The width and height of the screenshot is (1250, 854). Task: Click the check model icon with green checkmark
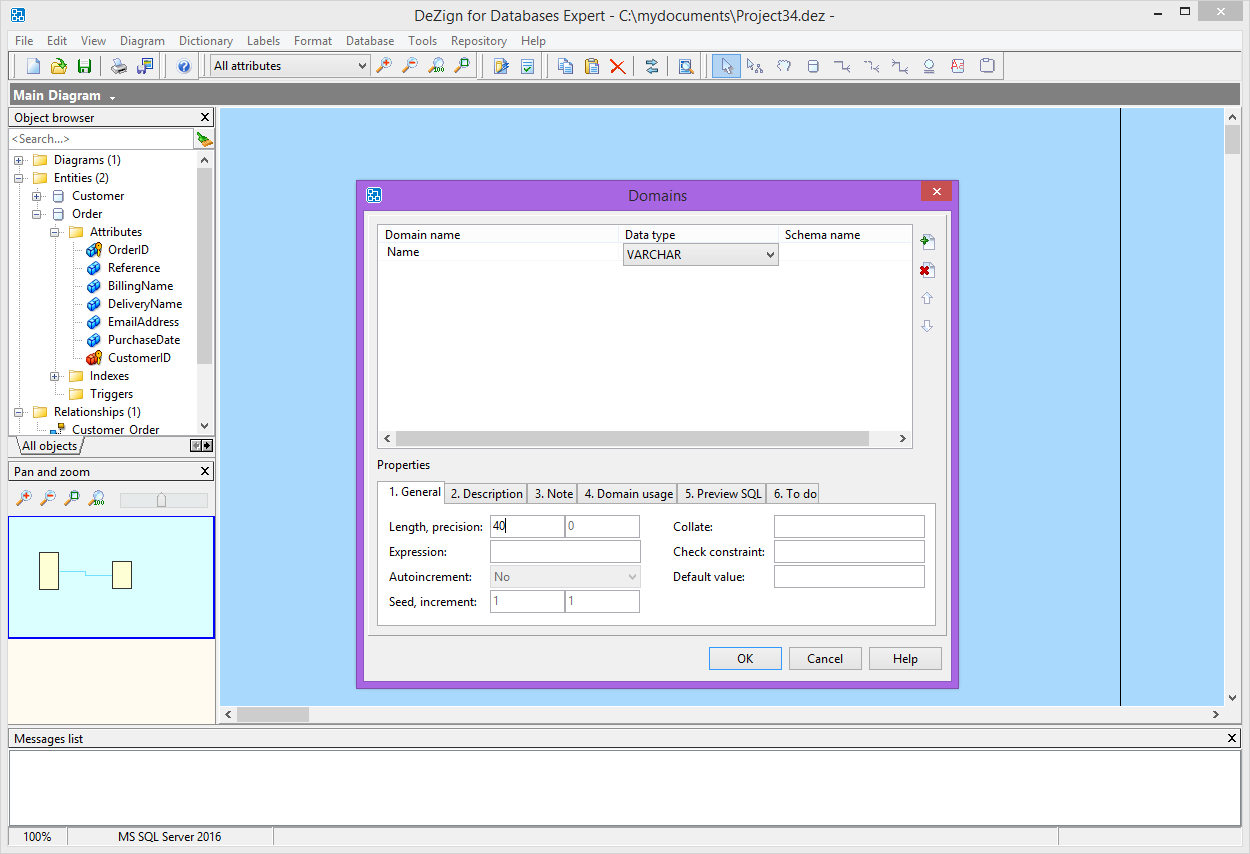click(x=527, y=66)
